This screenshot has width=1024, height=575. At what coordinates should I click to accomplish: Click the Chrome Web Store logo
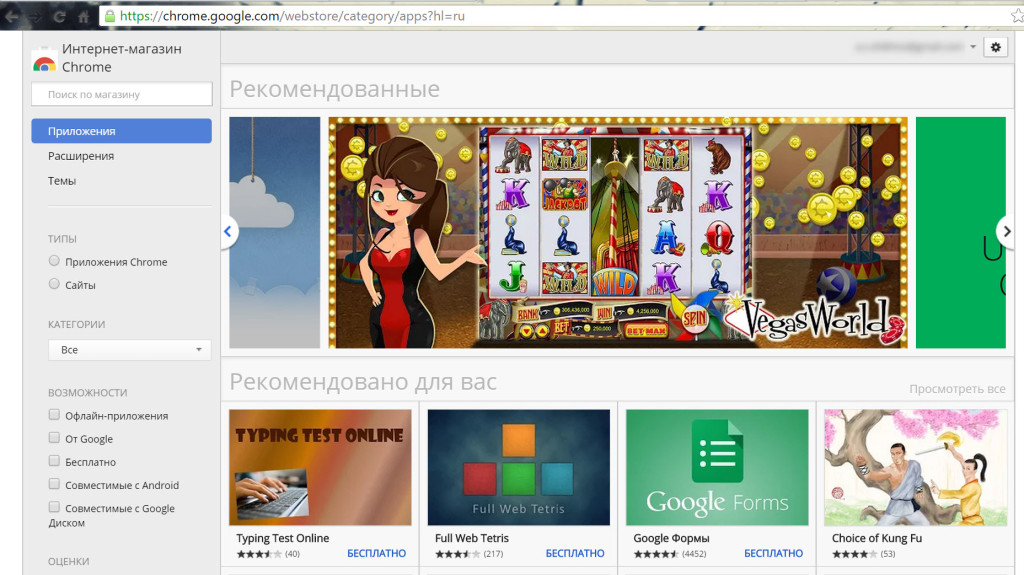click(44, 60)
